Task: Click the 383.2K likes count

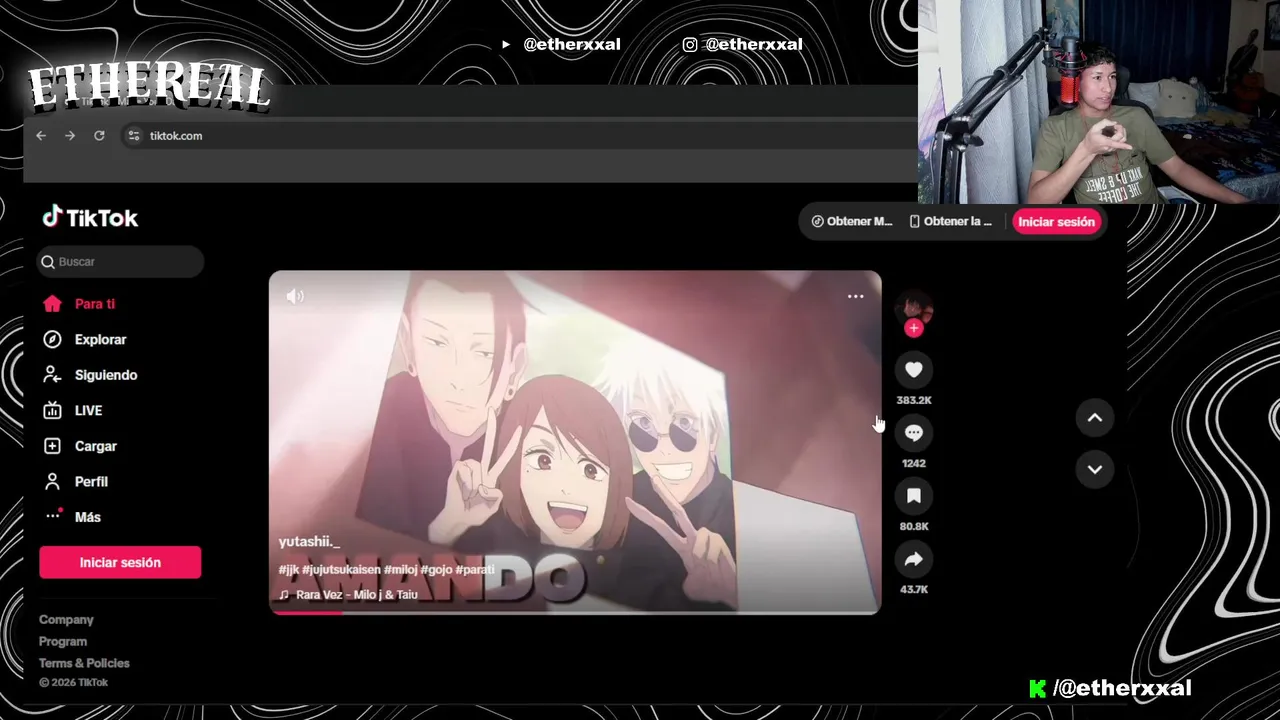Action: (913, 400)
